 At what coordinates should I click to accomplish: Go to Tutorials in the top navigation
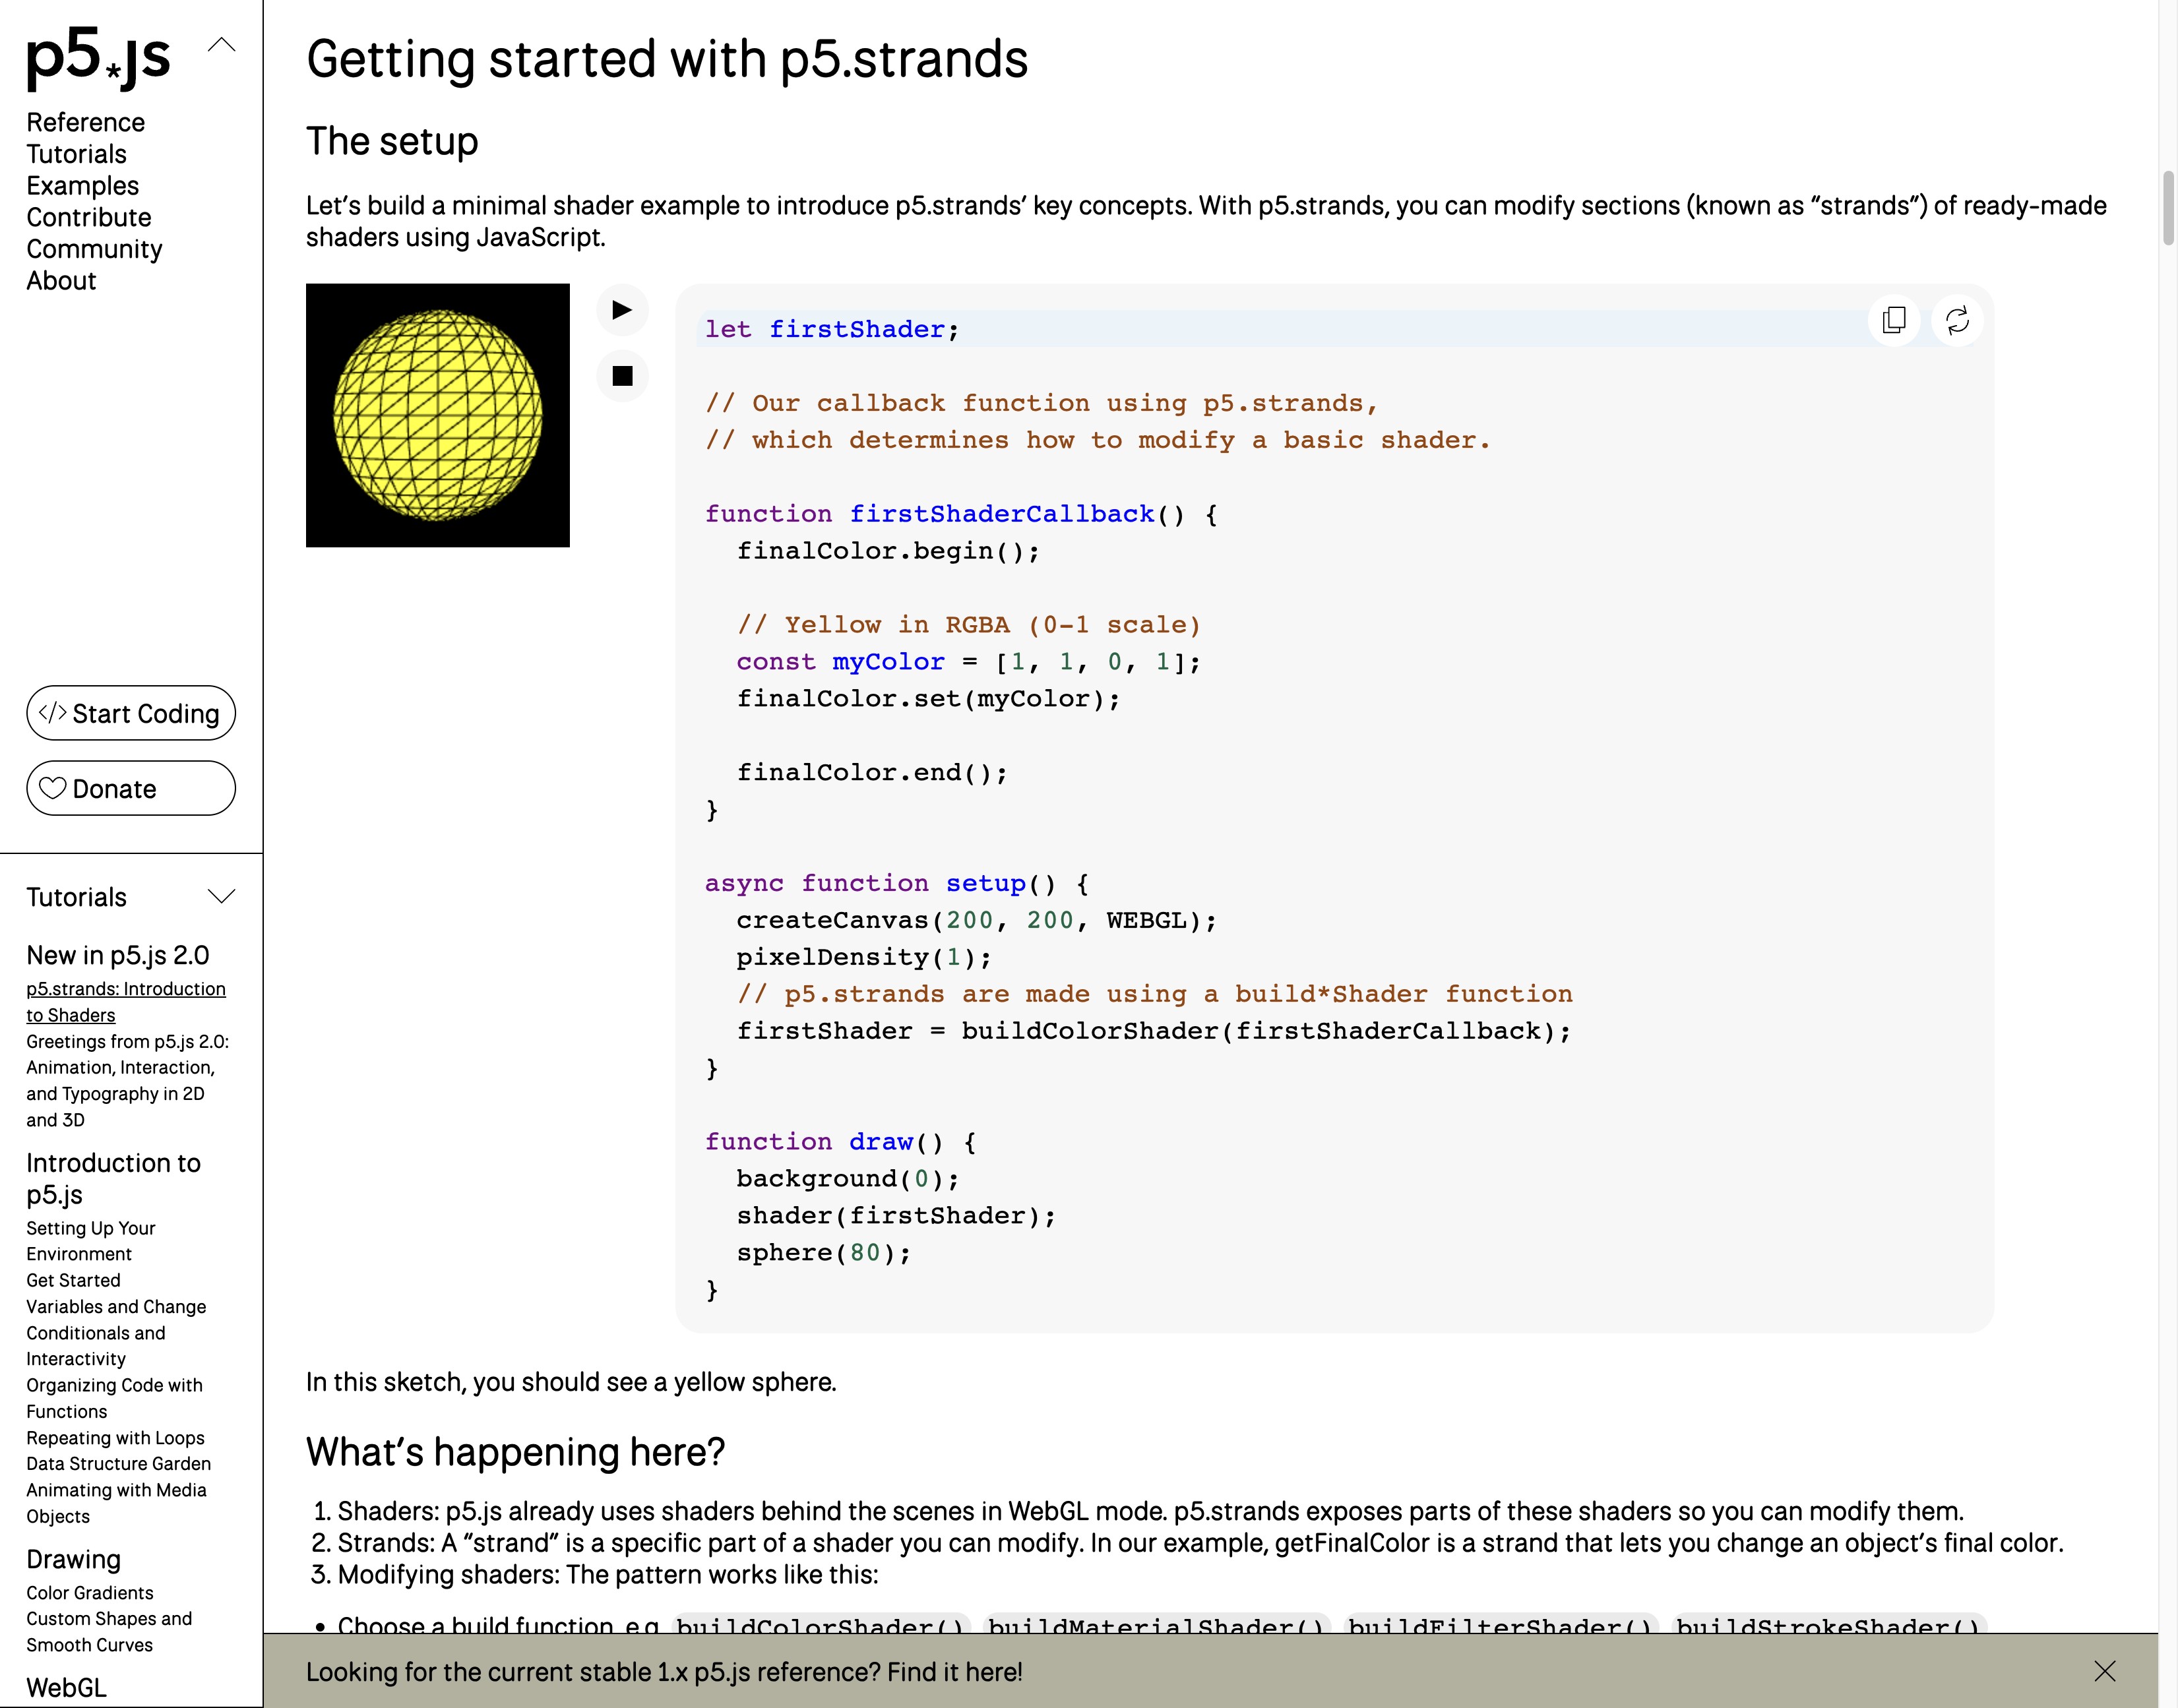point(77,154)
